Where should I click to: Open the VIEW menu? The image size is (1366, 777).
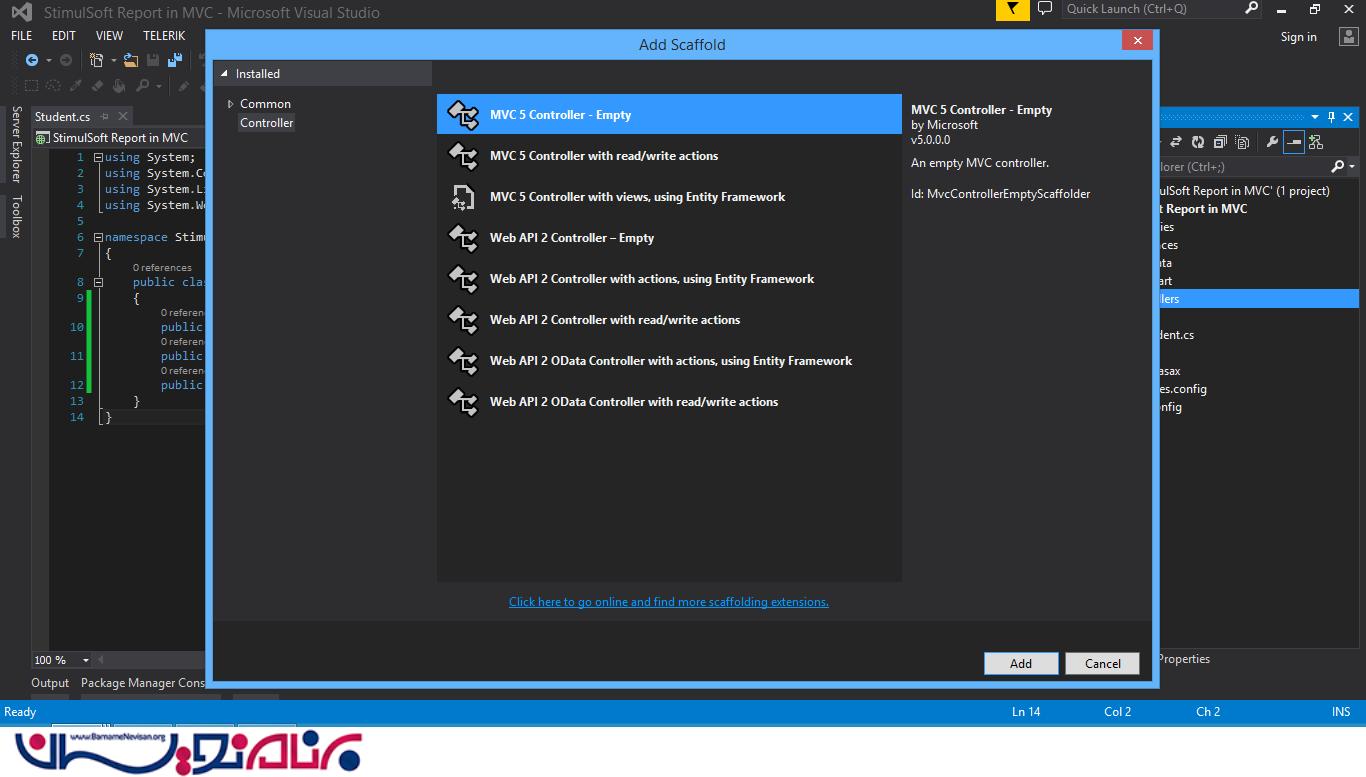109,35
